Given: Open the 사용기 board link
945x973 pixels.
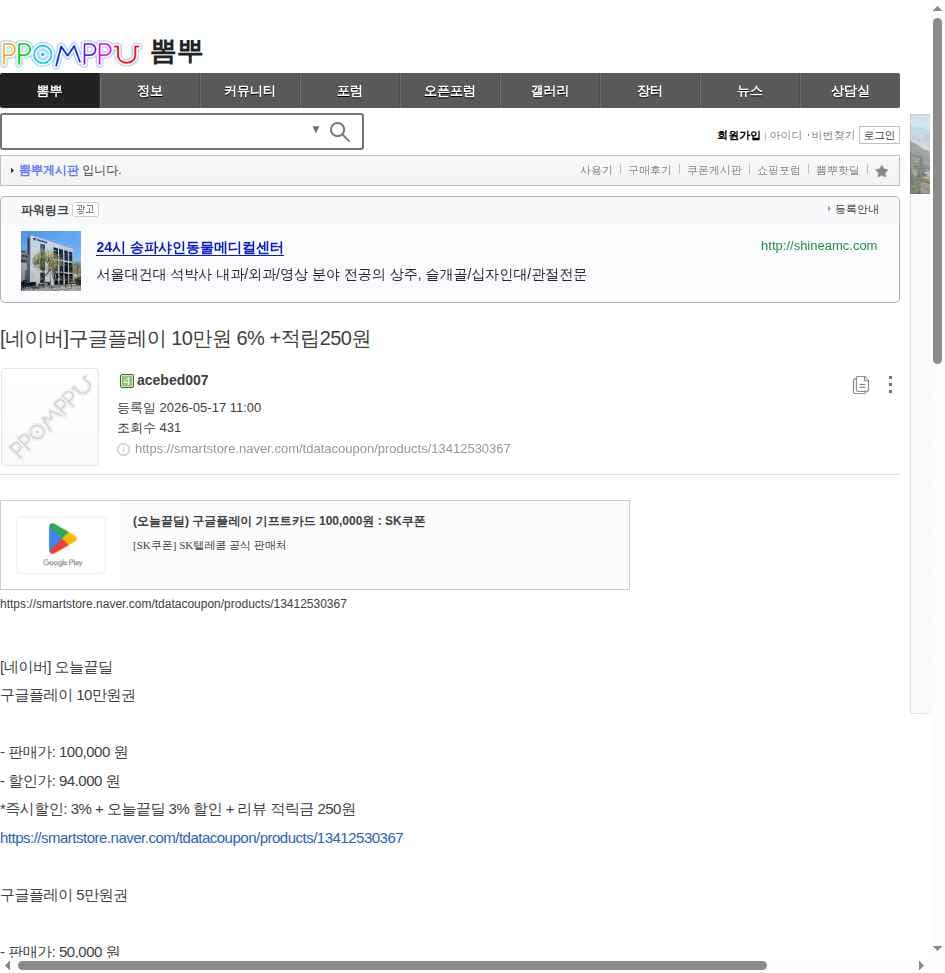Looking at the screenshot, I should [x=596, y=170].
